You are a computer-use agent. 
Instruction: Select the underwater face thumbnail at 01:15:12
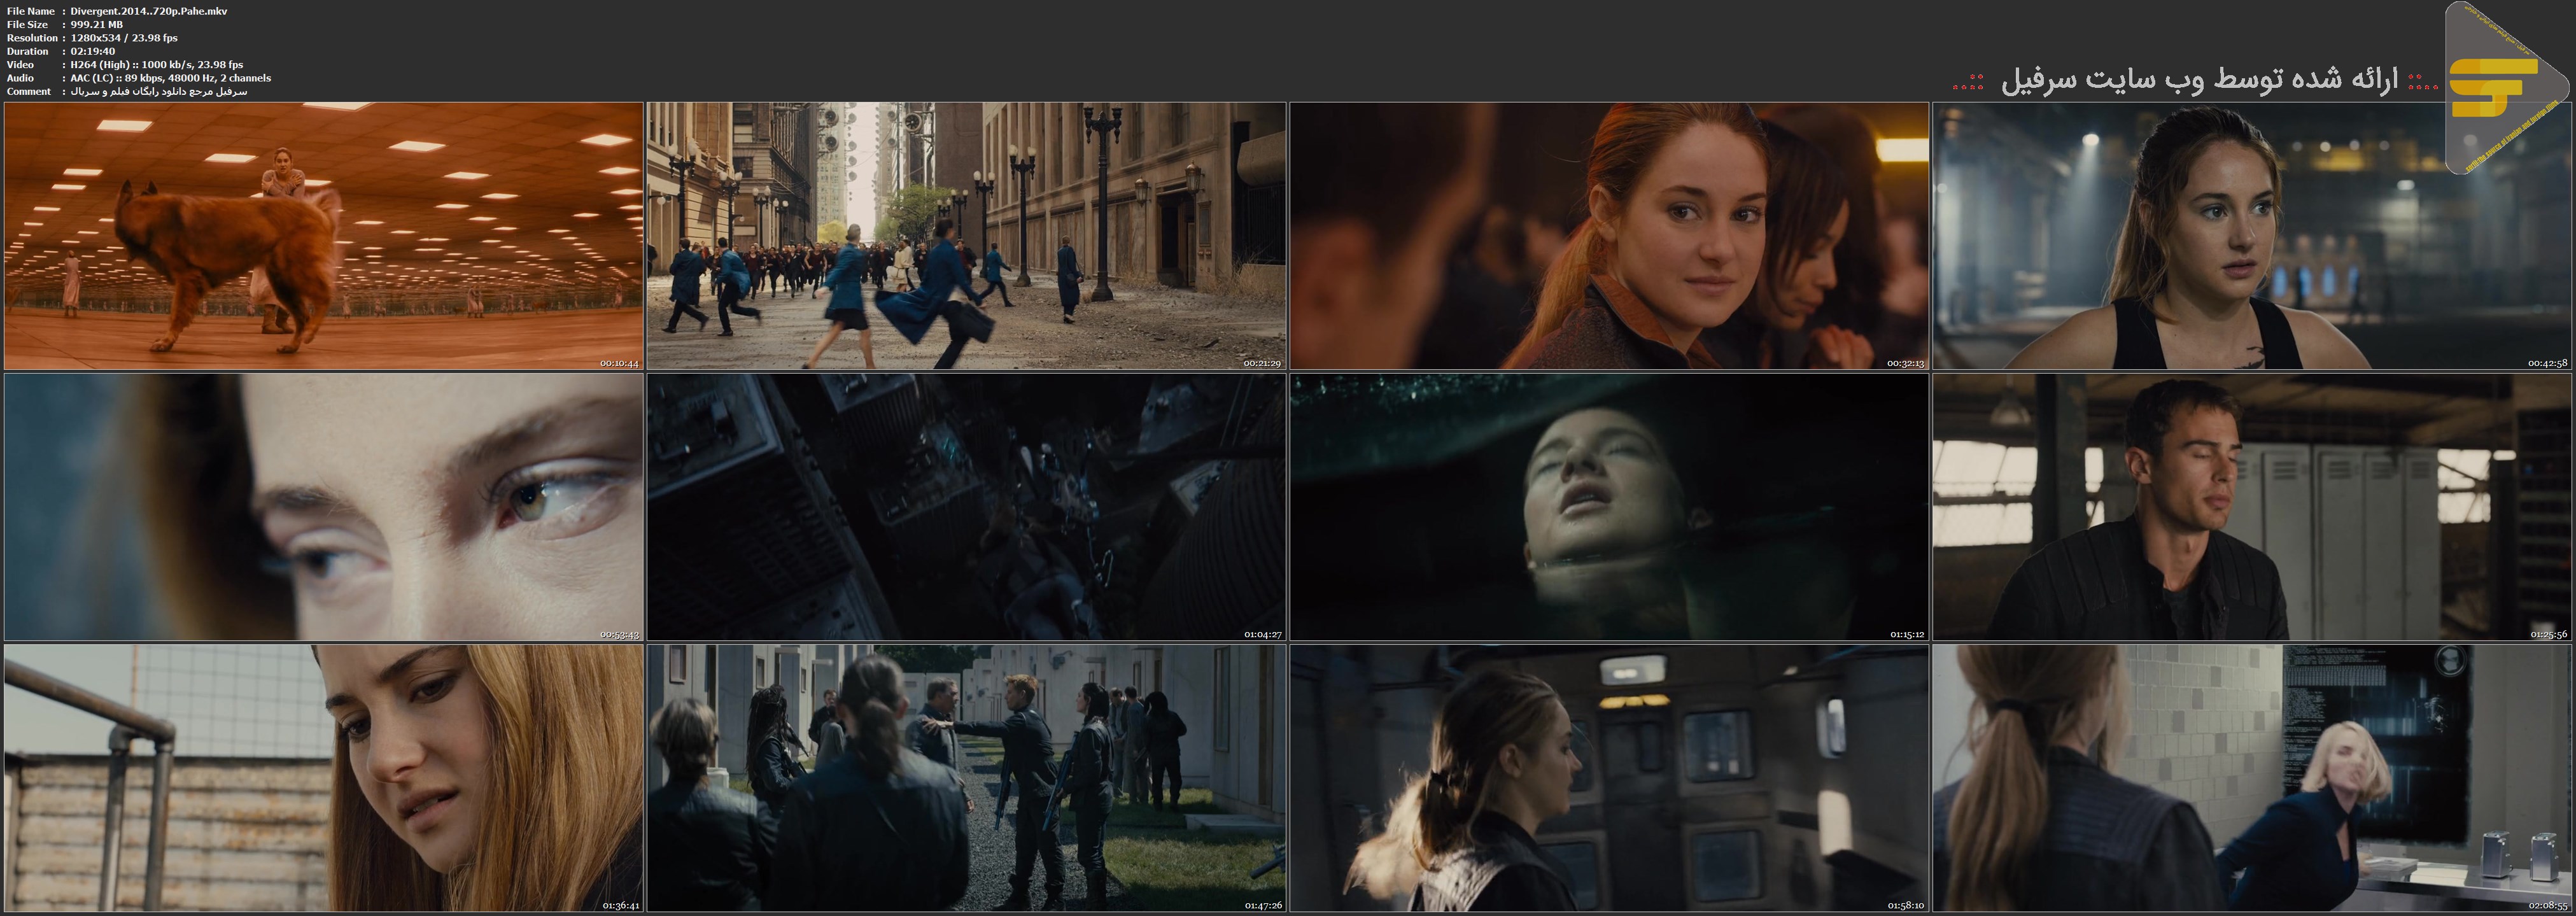click(1609, 507)
